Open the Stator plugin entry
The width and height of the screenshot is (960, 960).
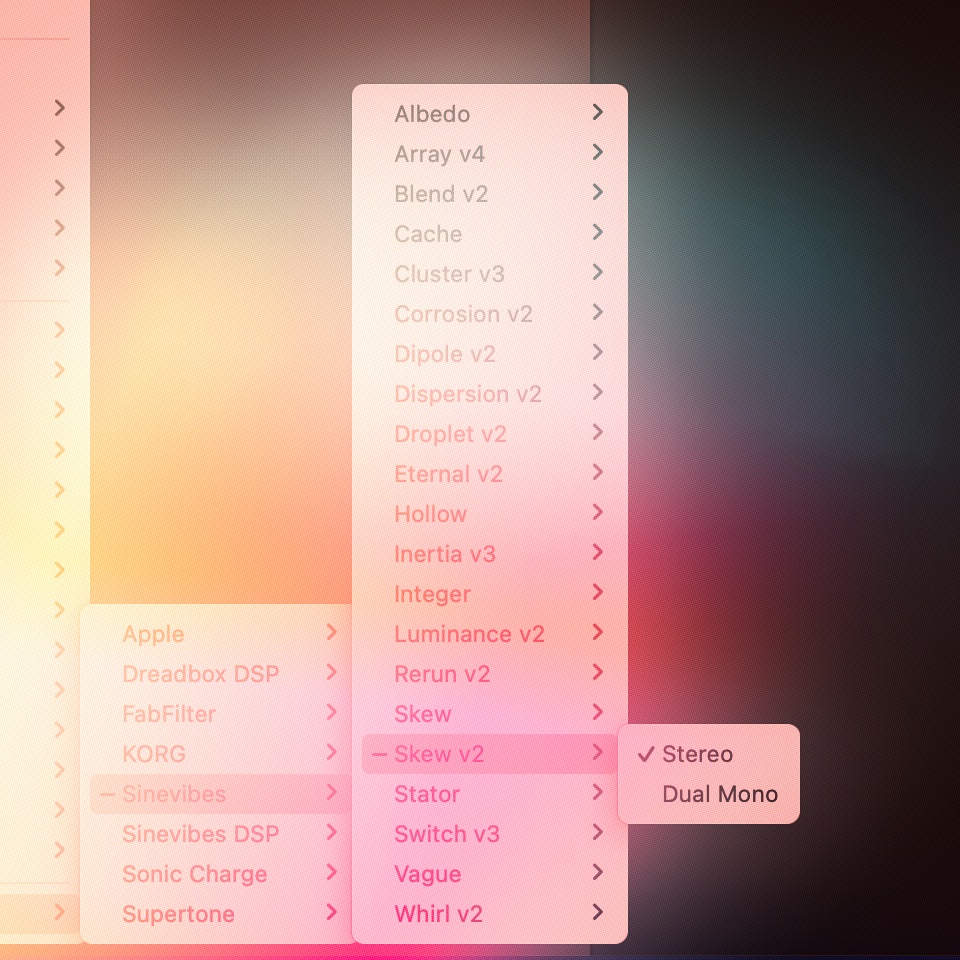coord(489,794)
